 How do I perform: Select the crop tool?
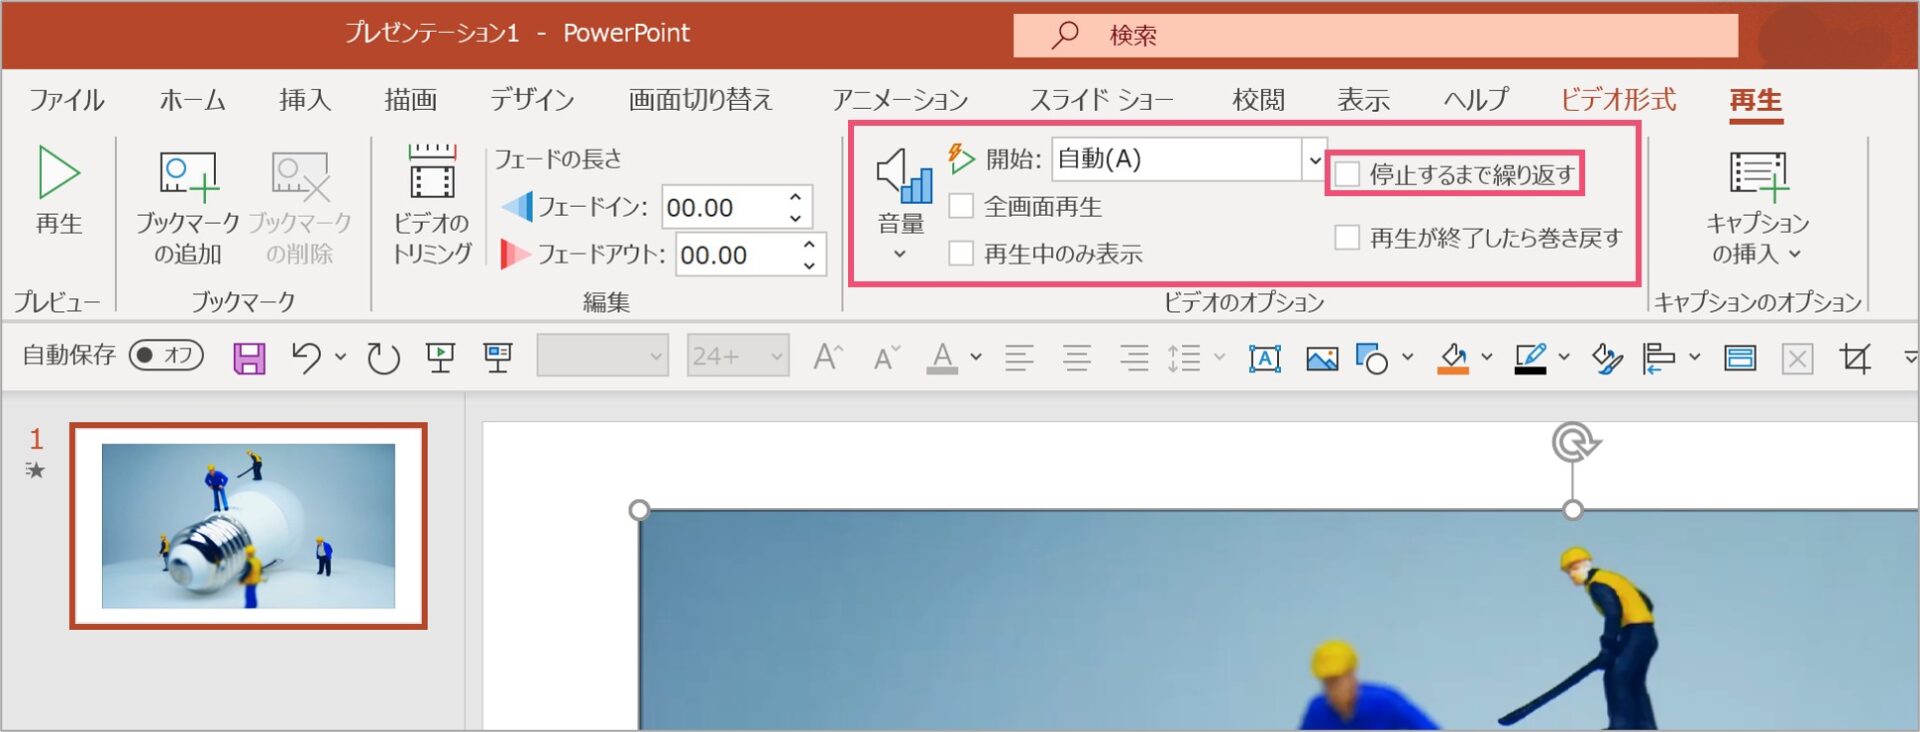click(x=1856, y=357)
